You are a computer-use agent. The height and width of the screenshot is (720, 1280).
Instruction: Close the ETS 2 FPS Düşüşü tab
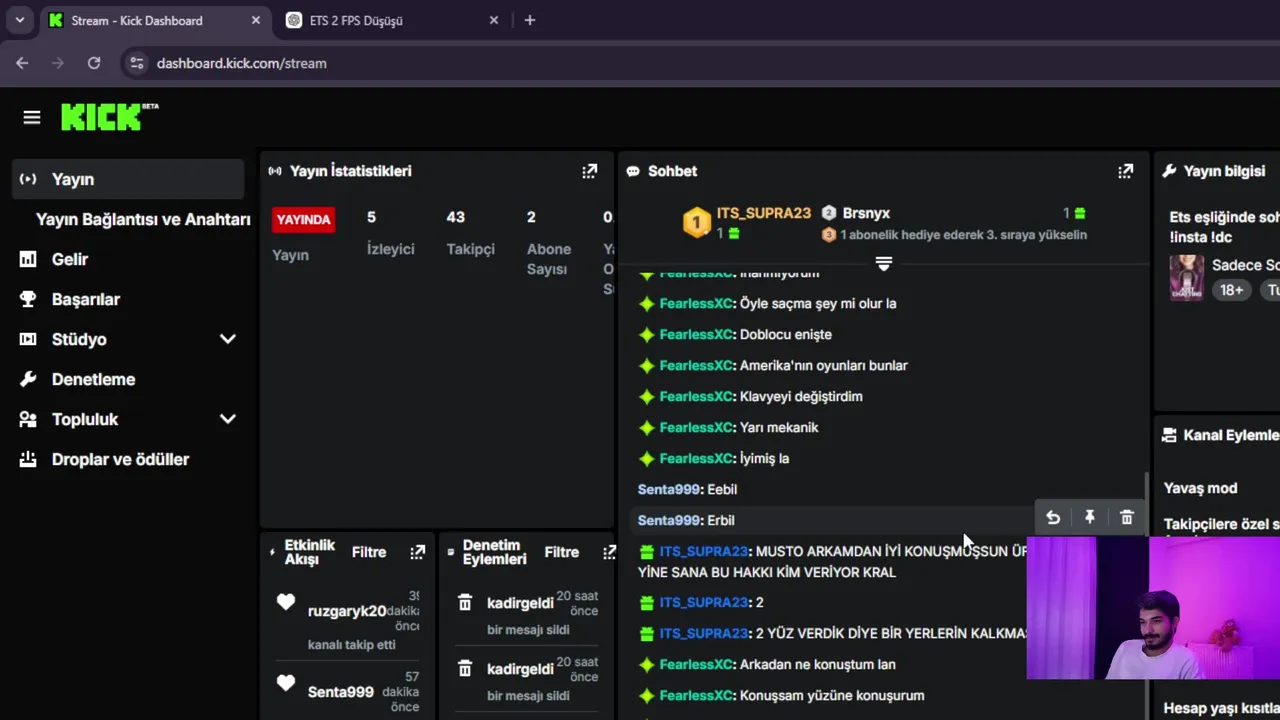[493, 20]
